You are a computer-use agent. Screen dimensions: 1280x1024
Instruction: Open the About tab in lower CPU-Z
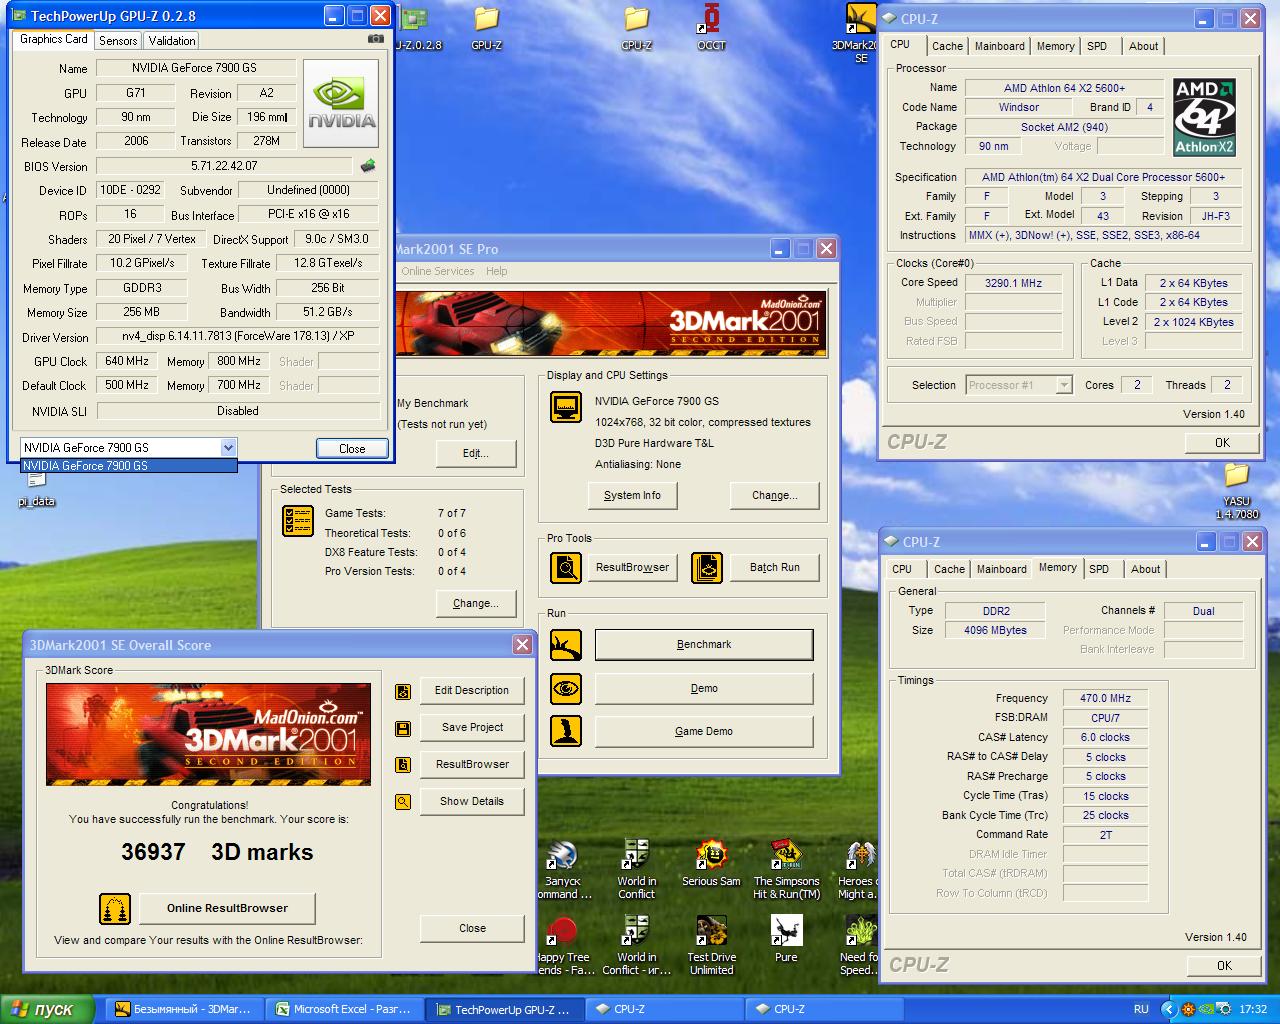coord(1146,569)
